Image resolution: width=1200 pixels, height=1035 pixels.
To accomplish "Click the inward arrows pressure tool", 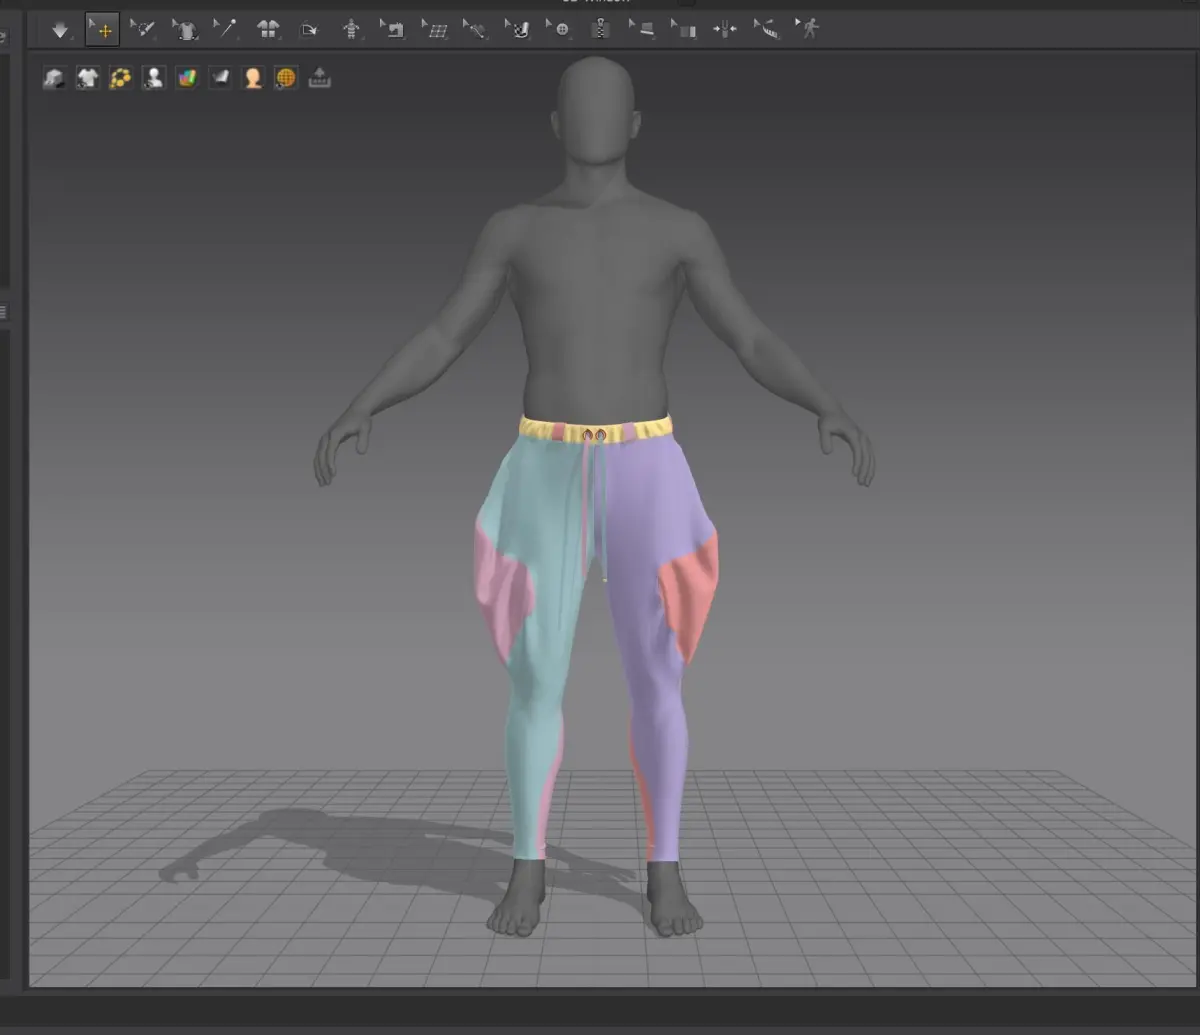I will (x=725, y=30).
